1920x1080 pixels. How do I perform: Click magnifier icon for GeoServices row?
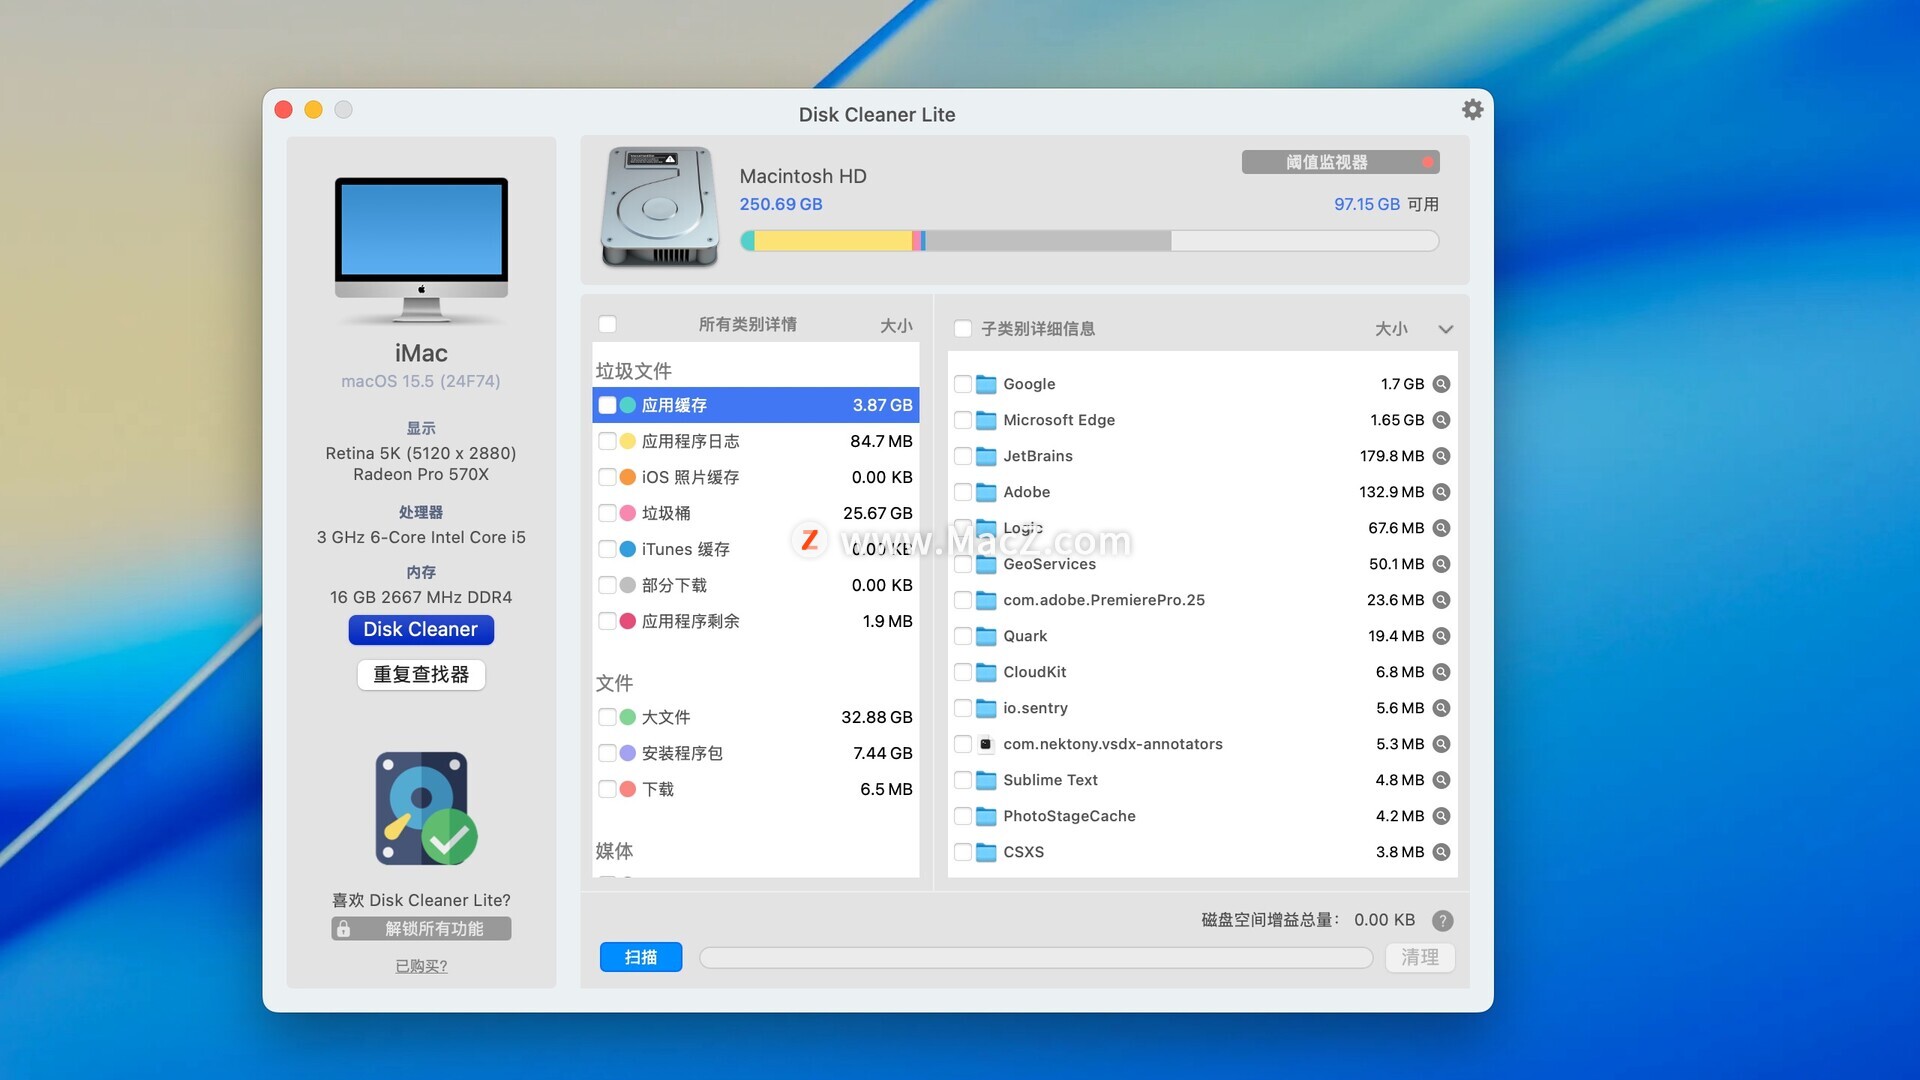pyautogui.click(x=1441, y=564)
